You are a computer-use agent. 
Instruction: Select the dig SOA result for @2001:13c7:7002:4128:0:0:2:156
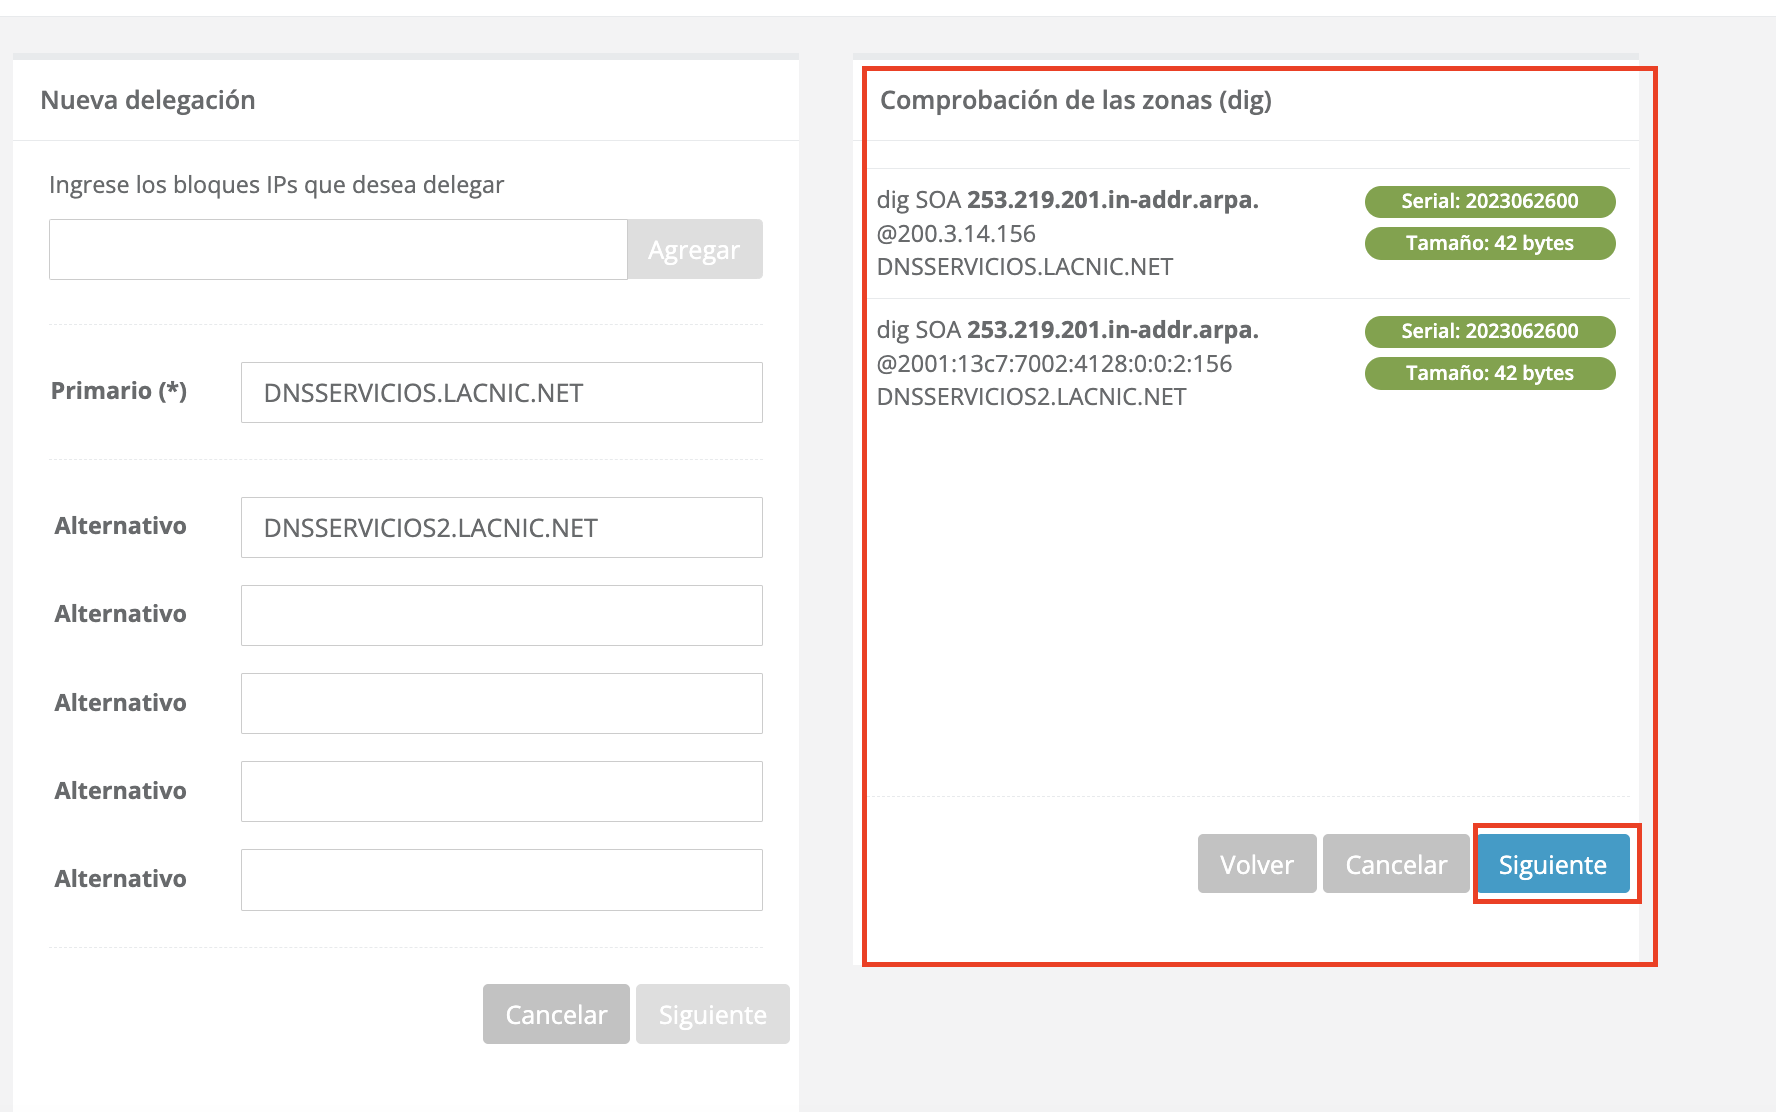coord(1067,363)
